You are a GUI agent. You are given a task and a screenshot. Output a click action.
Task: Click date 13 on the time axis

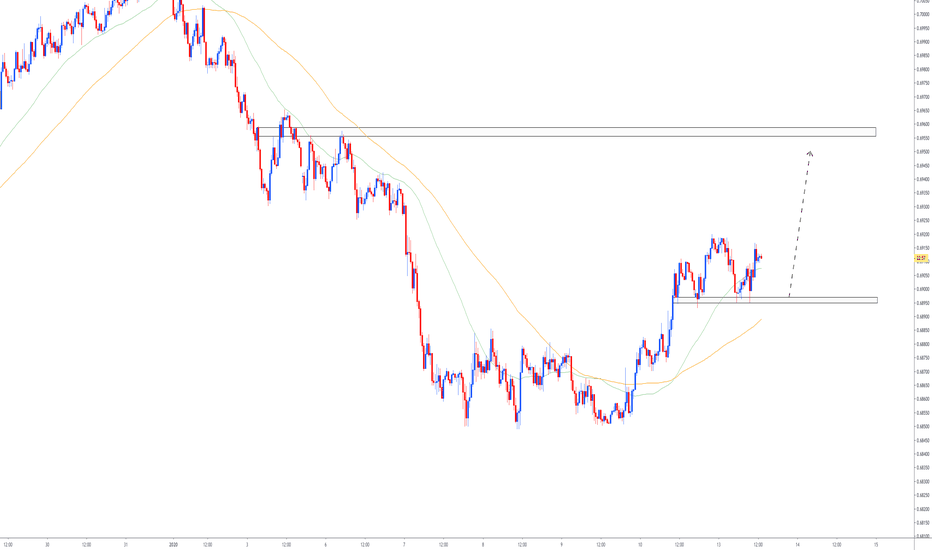point(719,545)
